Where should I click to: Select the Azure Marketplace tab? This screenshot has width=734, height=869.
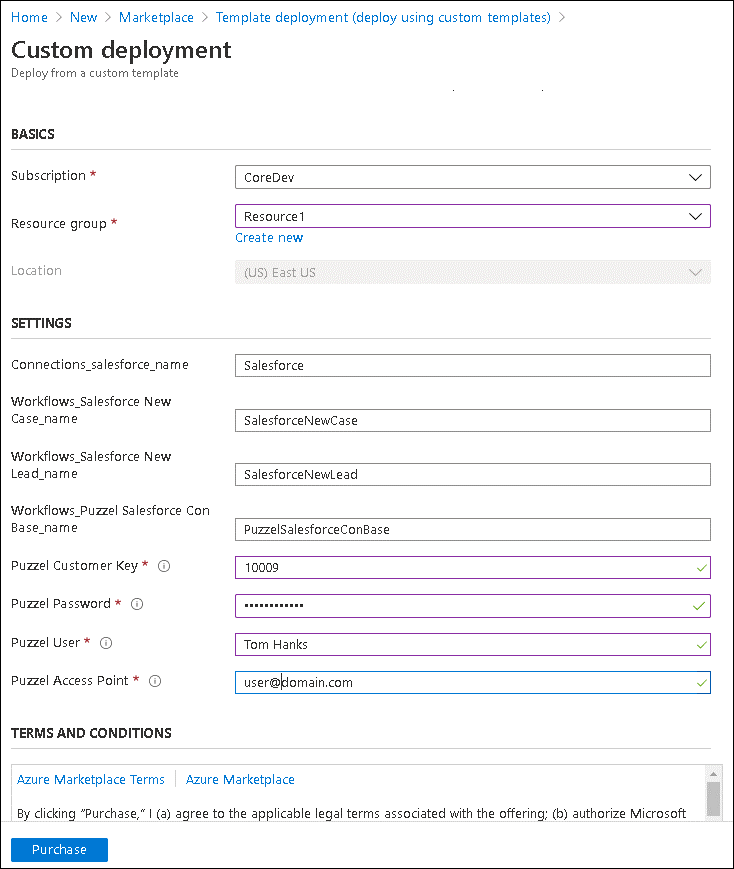click(240, 779)
